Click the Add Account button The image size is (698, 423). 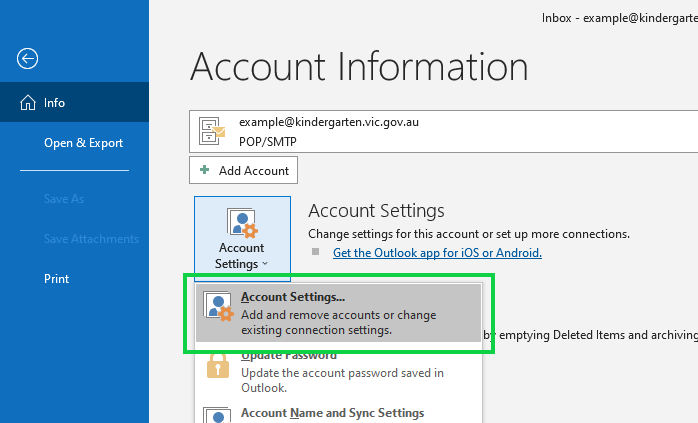pyautogui.click(x=243, y=170)
